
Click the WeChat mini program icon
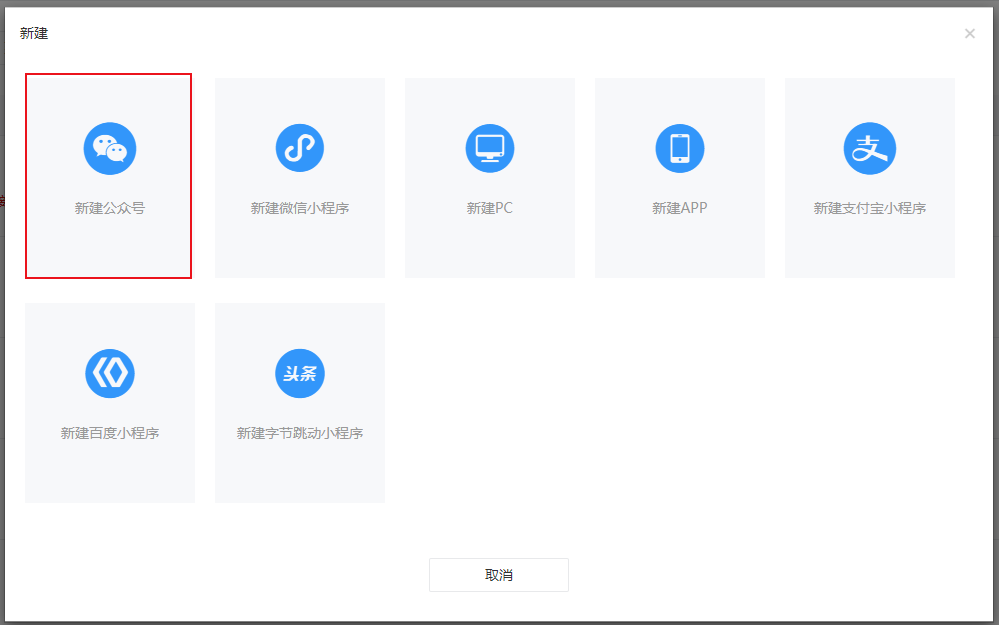coord(299,148)
